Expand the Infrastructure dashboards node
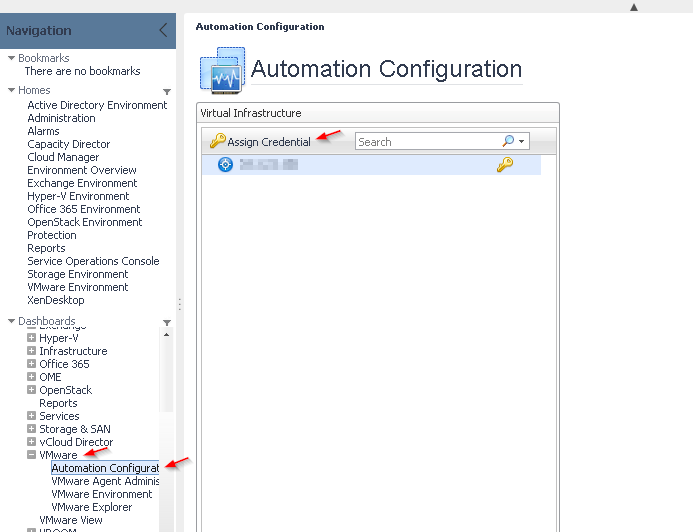 (x=31, y=351)
